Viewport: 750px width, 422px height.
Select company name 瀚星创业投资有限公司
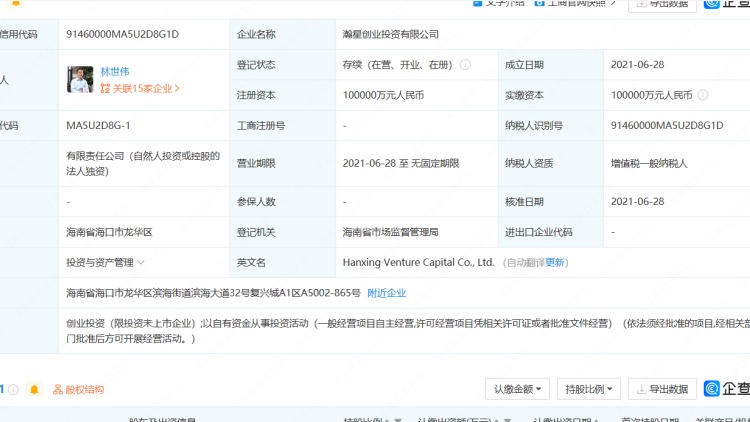tap(390, 34)
